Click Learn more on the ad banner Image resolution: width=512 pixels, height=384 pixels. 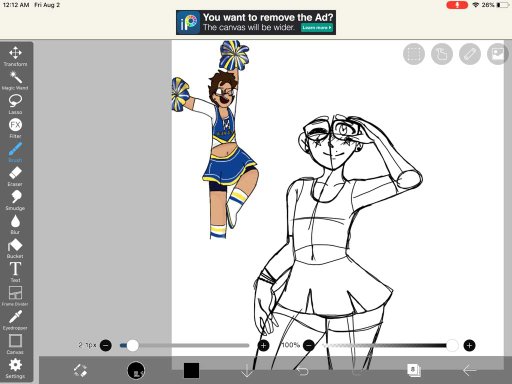[317, 28]
